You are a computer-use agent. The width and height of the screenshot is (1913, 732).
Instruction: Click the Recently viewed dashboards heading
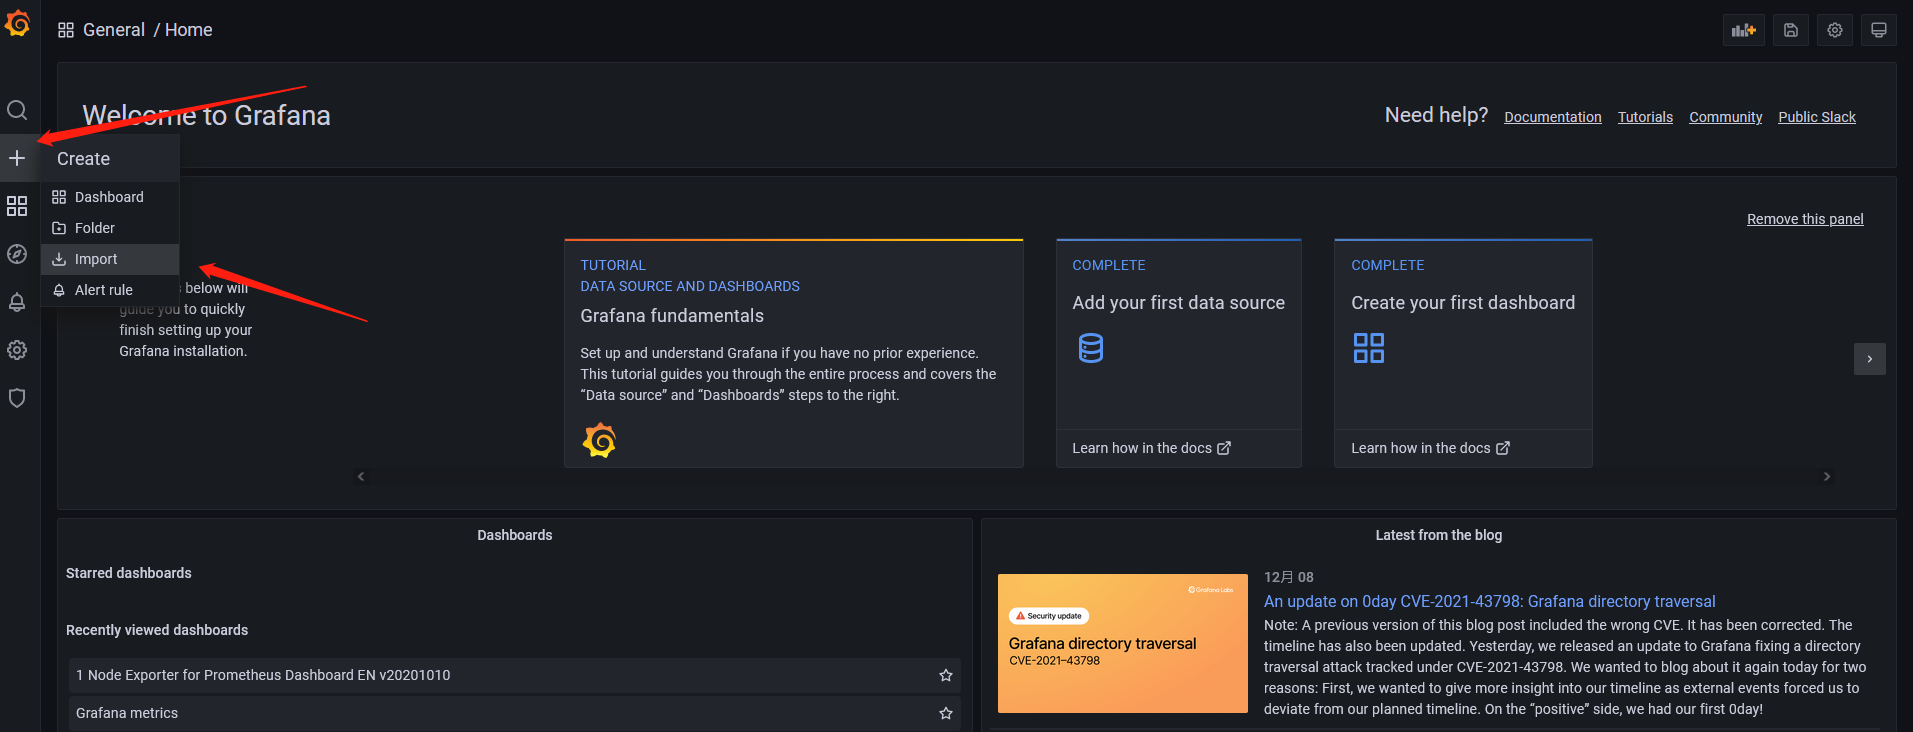tap(157, 630)
